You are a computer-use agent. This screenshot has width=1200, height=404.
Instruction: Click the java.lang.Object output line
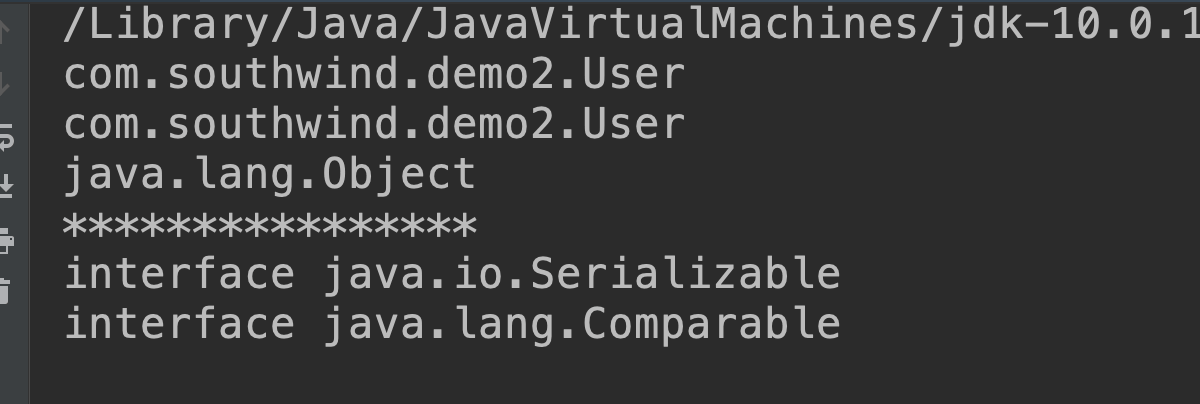click(270, 174)
